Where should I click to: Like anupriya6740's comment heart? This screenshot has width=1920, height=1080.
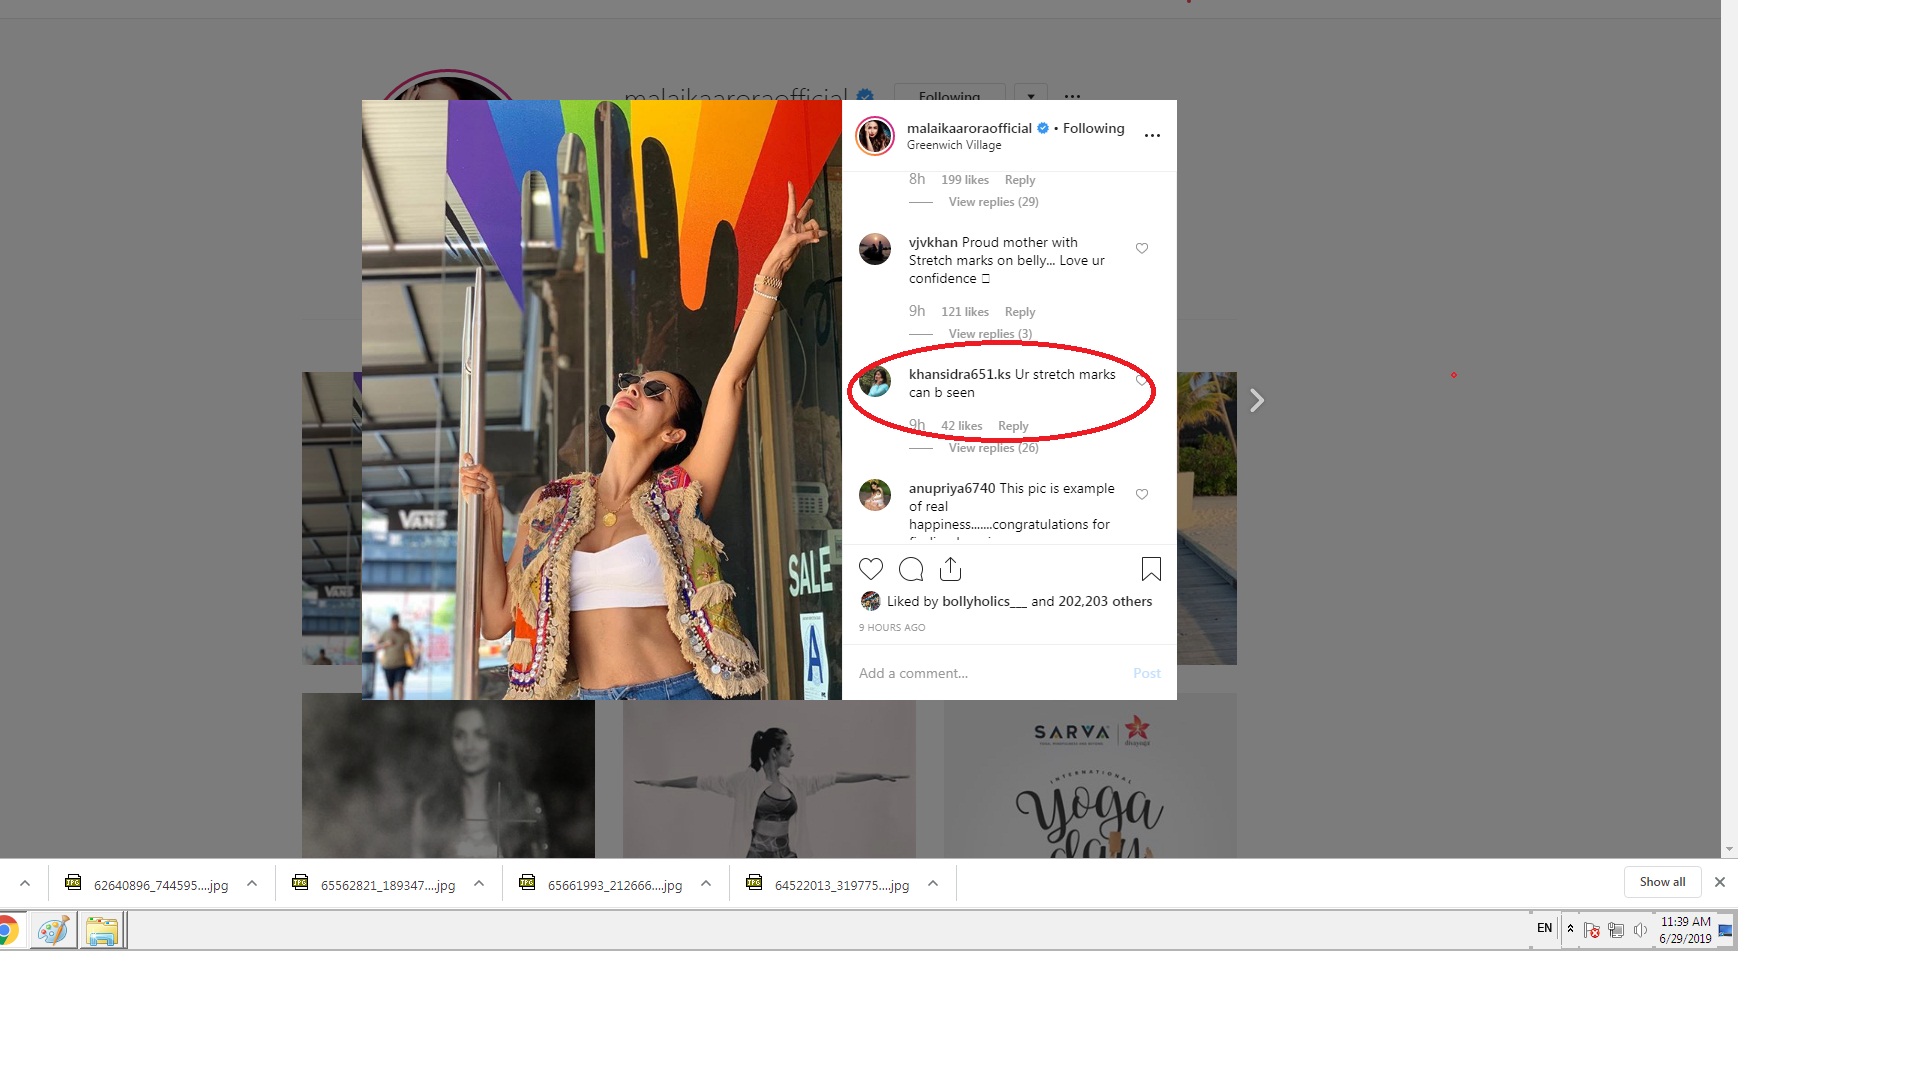pos(1142,494)
